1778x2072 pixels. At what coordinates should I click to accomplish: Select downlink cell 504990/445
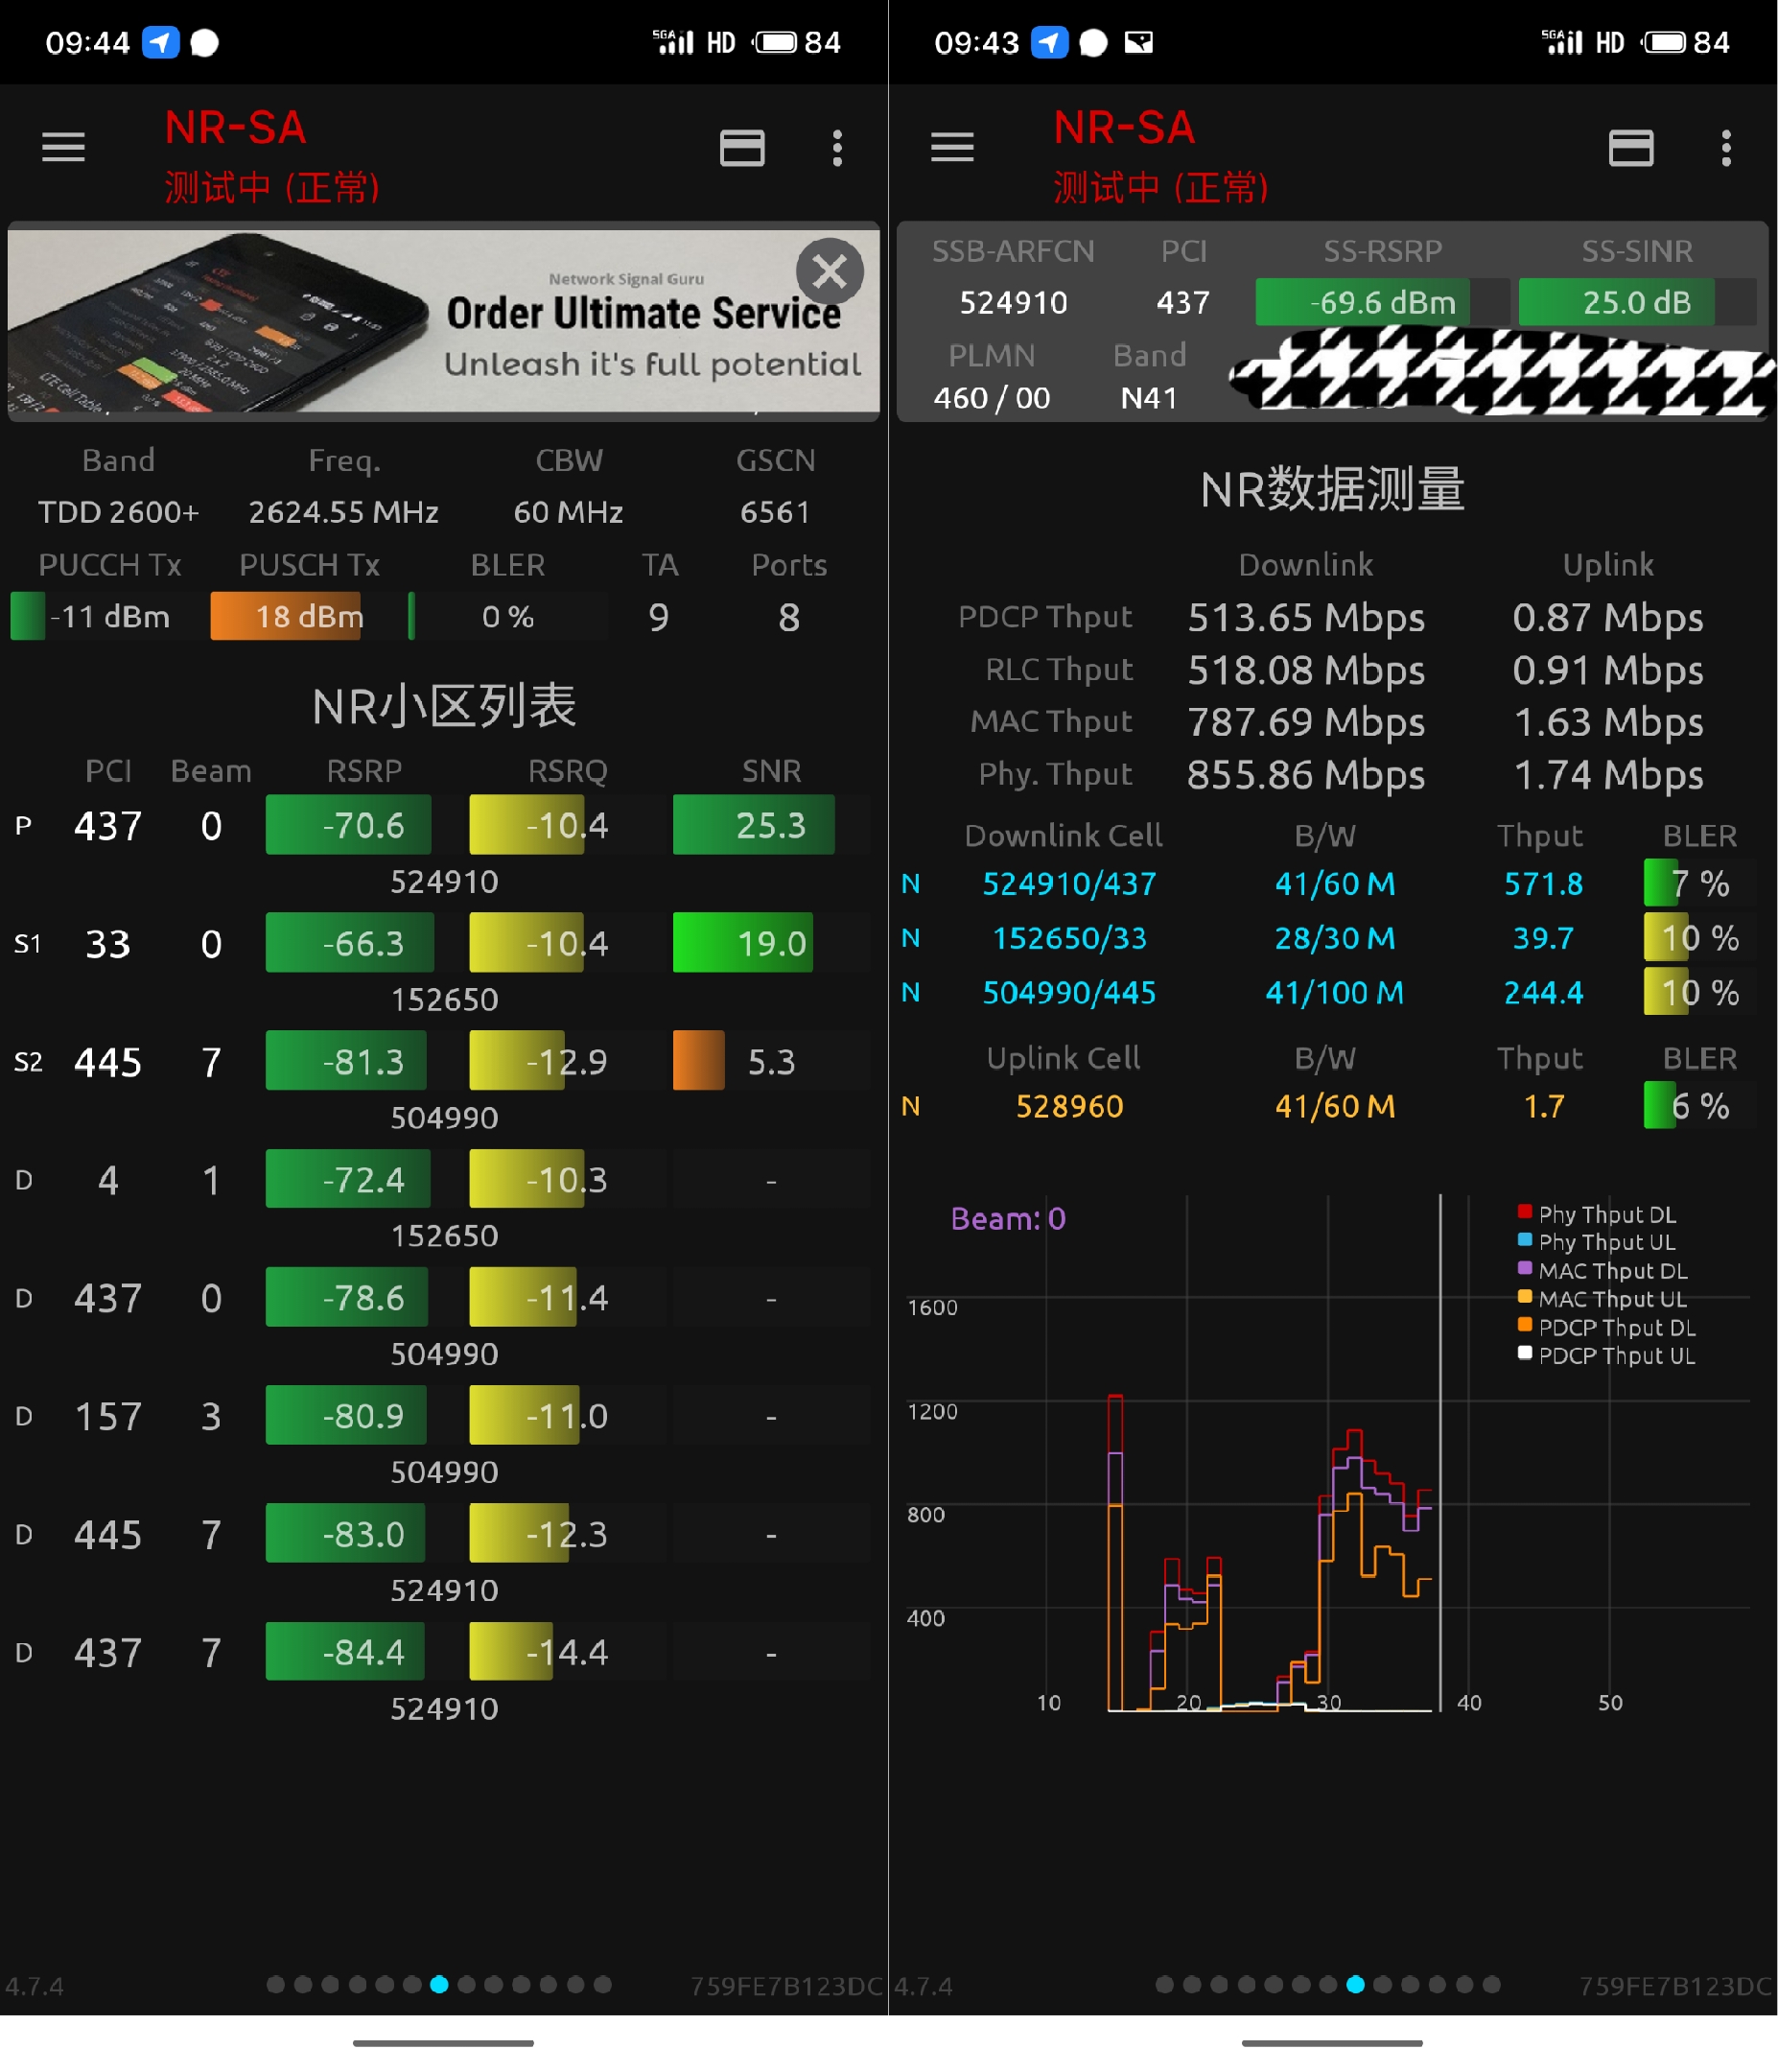(1069, 992)
